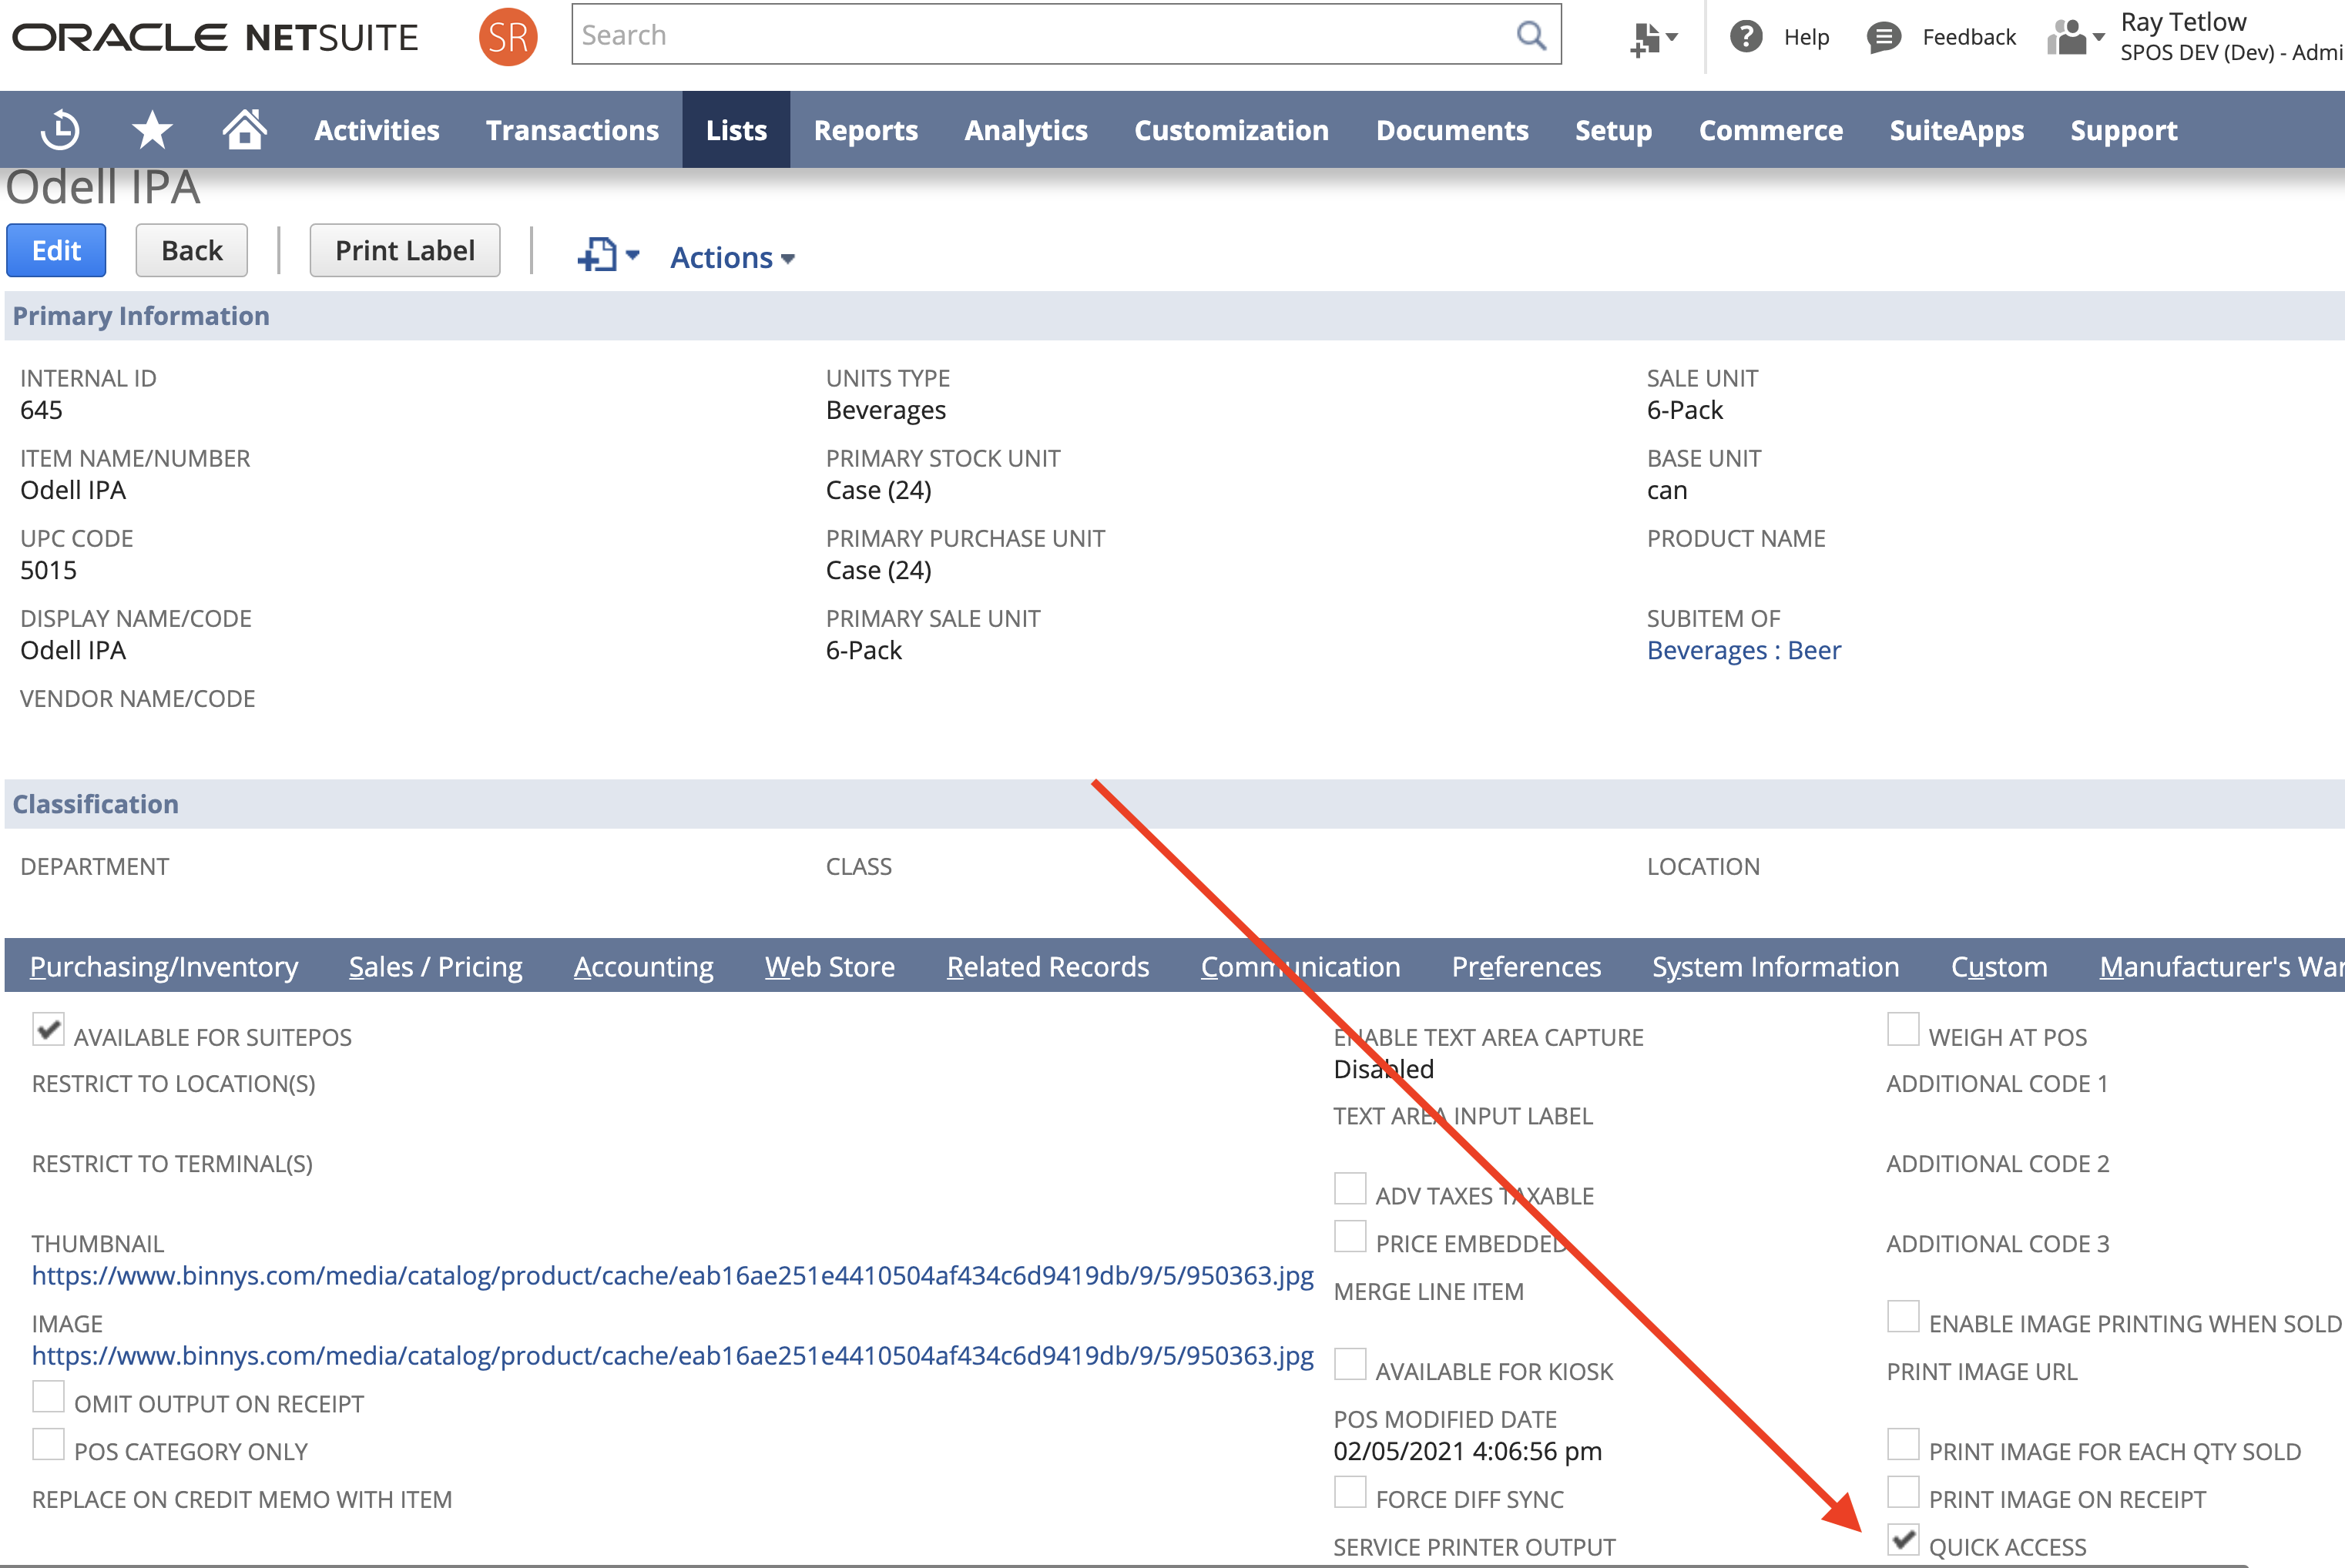This screenshot has width=2345, height=1568.
Task: Open the Recent Records clock icon
Action: tap(60, 130)
